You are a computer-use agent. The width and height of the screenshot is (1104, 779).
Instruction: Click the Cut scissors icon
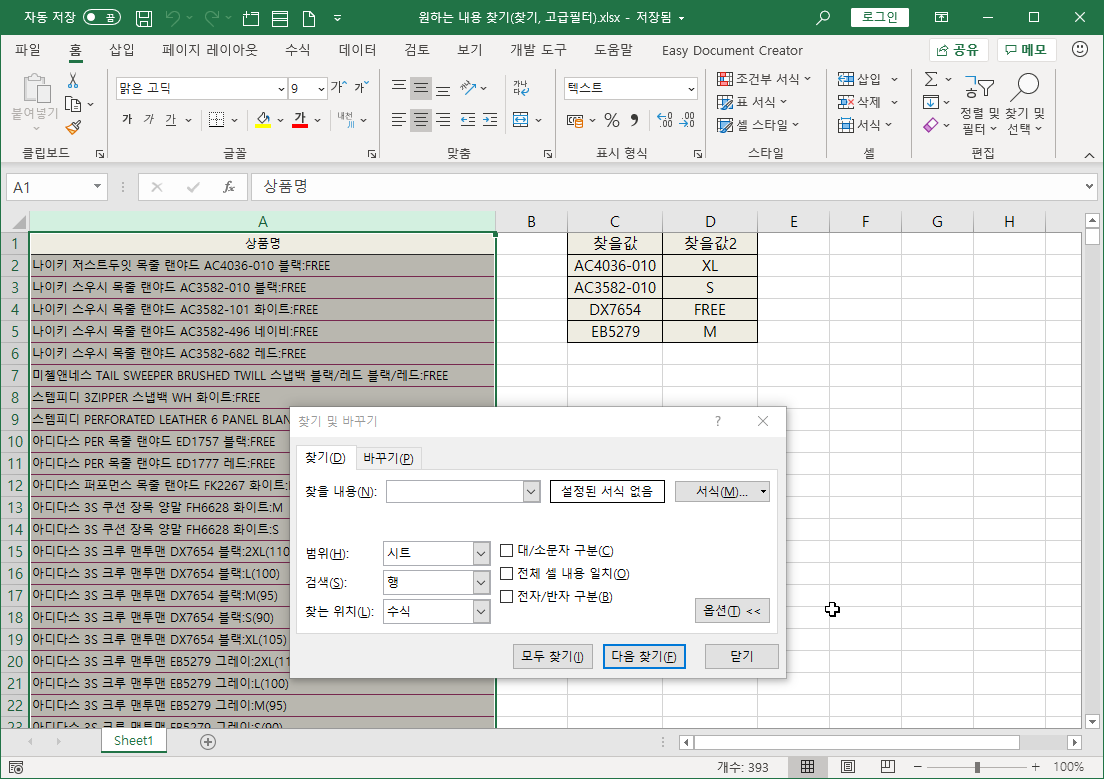tap(73, 80)
